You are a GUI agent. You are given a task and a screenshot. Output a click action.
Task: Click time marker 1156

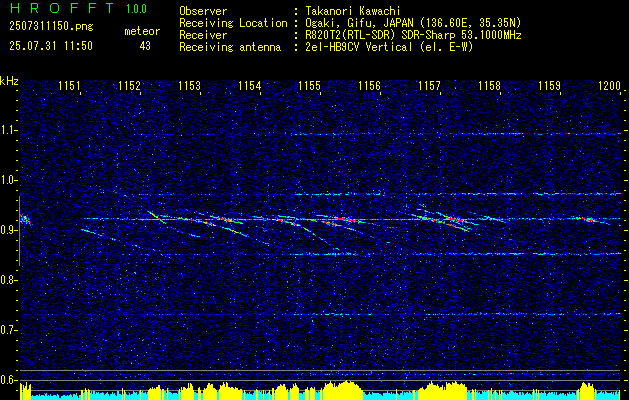[x=369, y=86]
